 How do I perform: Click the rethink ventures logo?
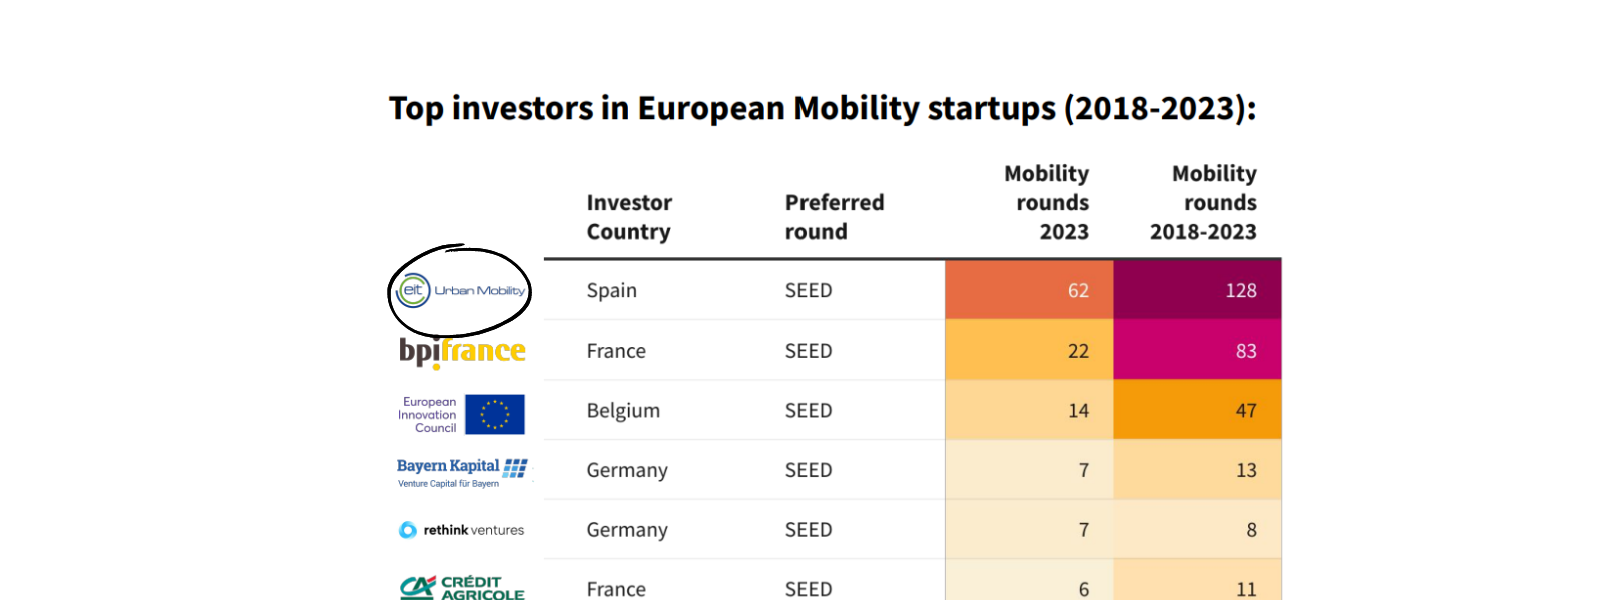coord(461,530)
